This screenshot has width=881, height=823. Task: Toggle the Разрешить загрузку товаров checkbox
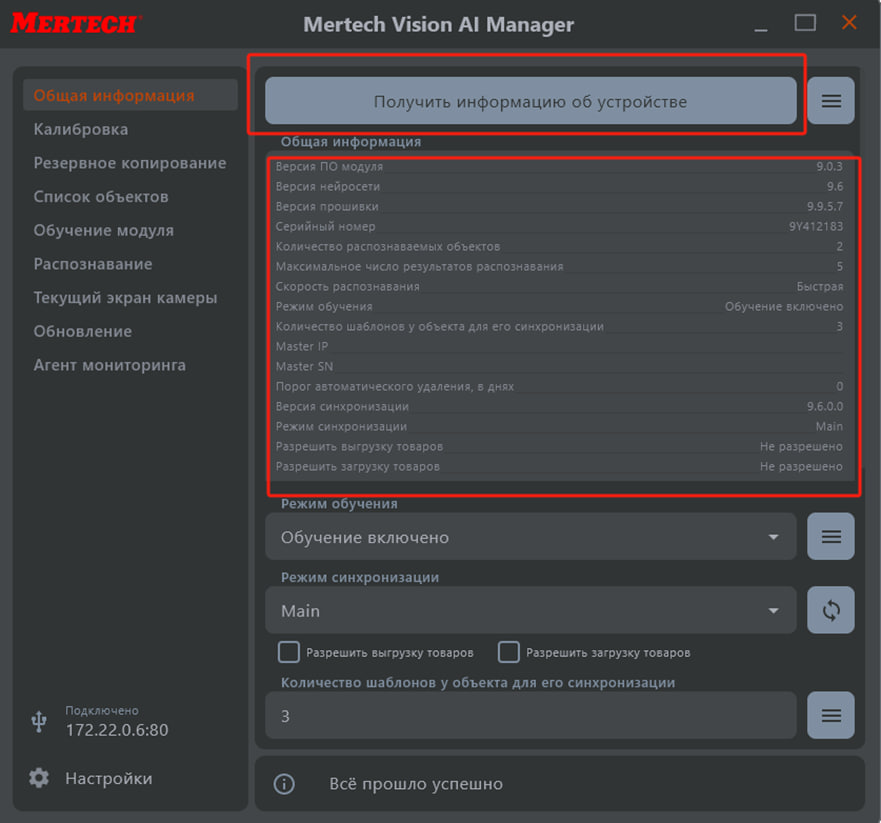[x=509, y=652]
